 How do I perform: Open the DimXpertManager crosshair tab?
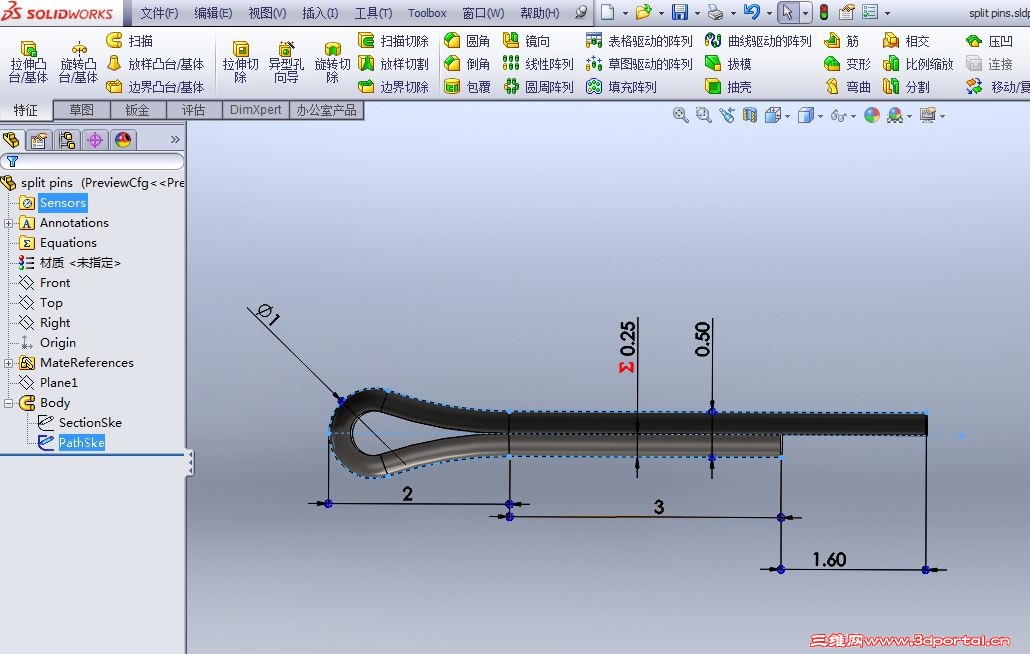95,140
